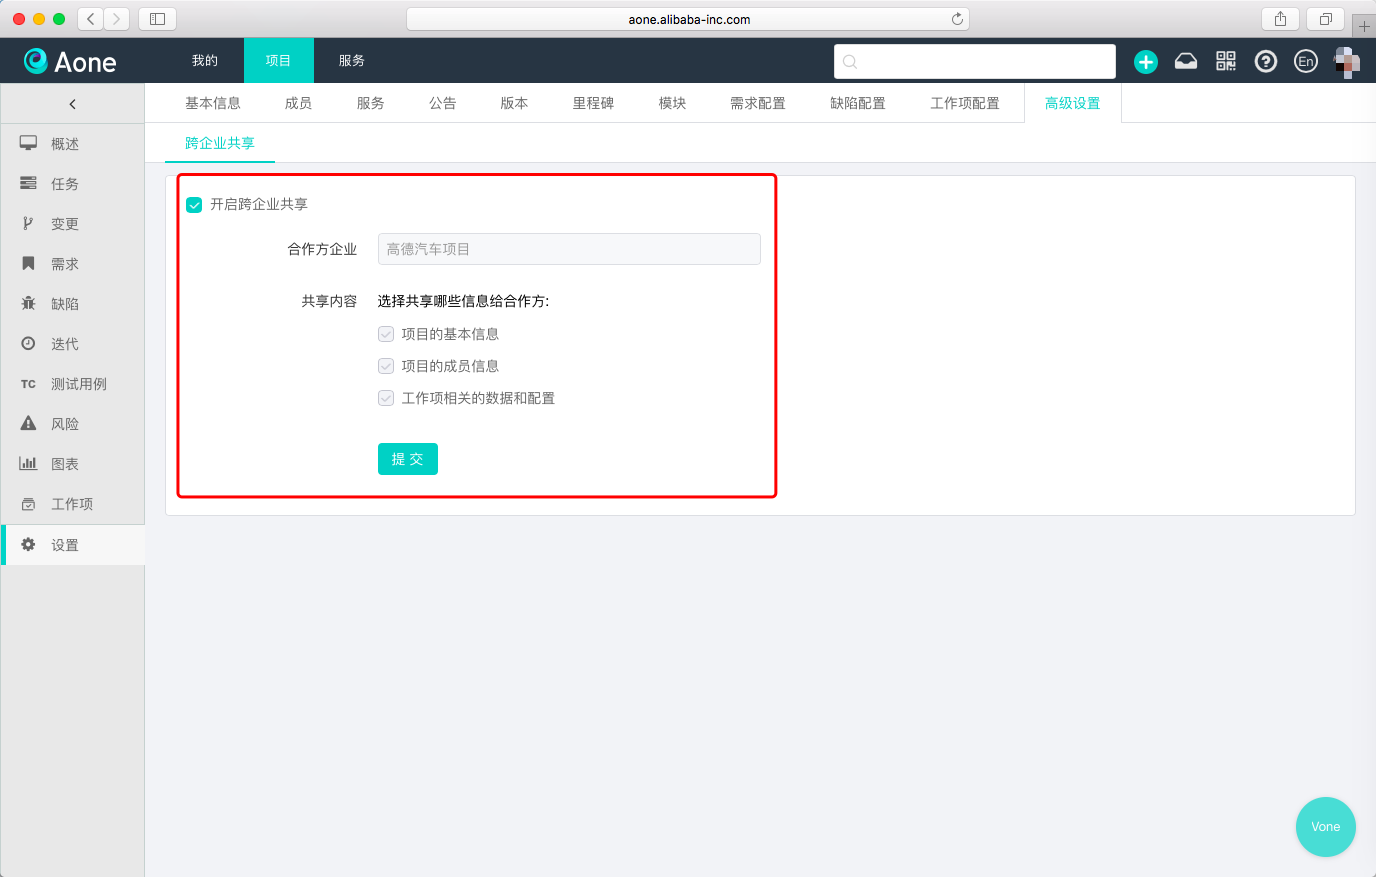Toggle 项目的基本信息 checkbox
This screenshot has width=1376, height=877.
(386, 334)
